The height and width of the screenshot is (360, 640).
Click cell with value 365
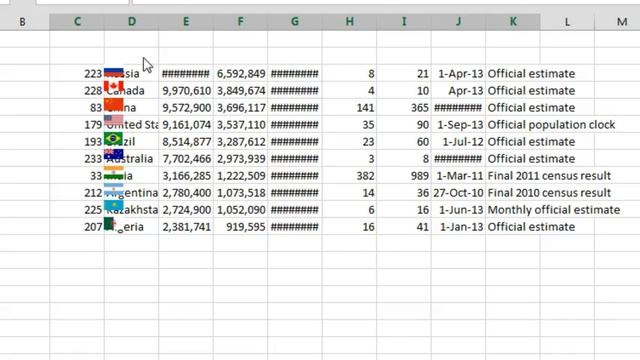tap(404, 108)
